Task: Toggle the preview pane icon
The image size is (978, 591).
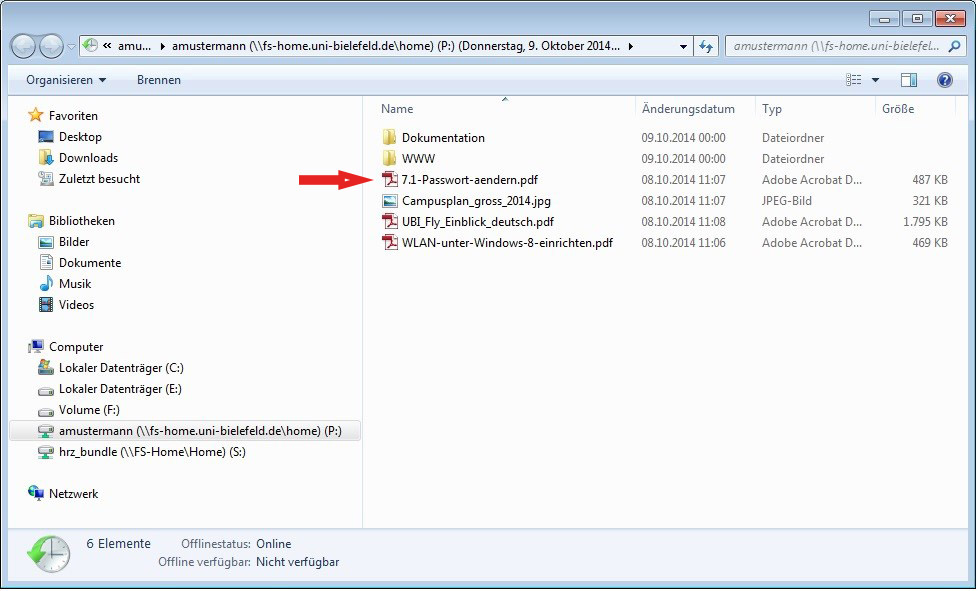Action: pos(908,80)
